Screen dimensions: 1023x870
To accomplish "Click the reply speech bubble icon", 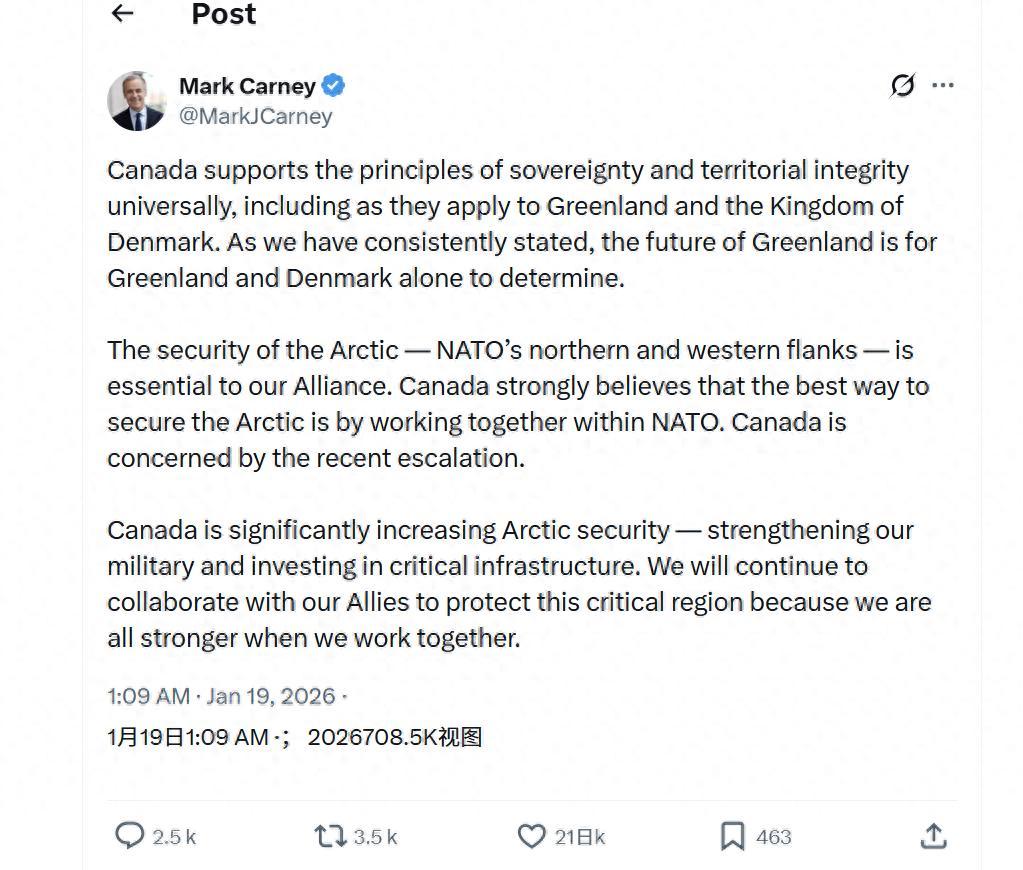I will click(130, 835).
